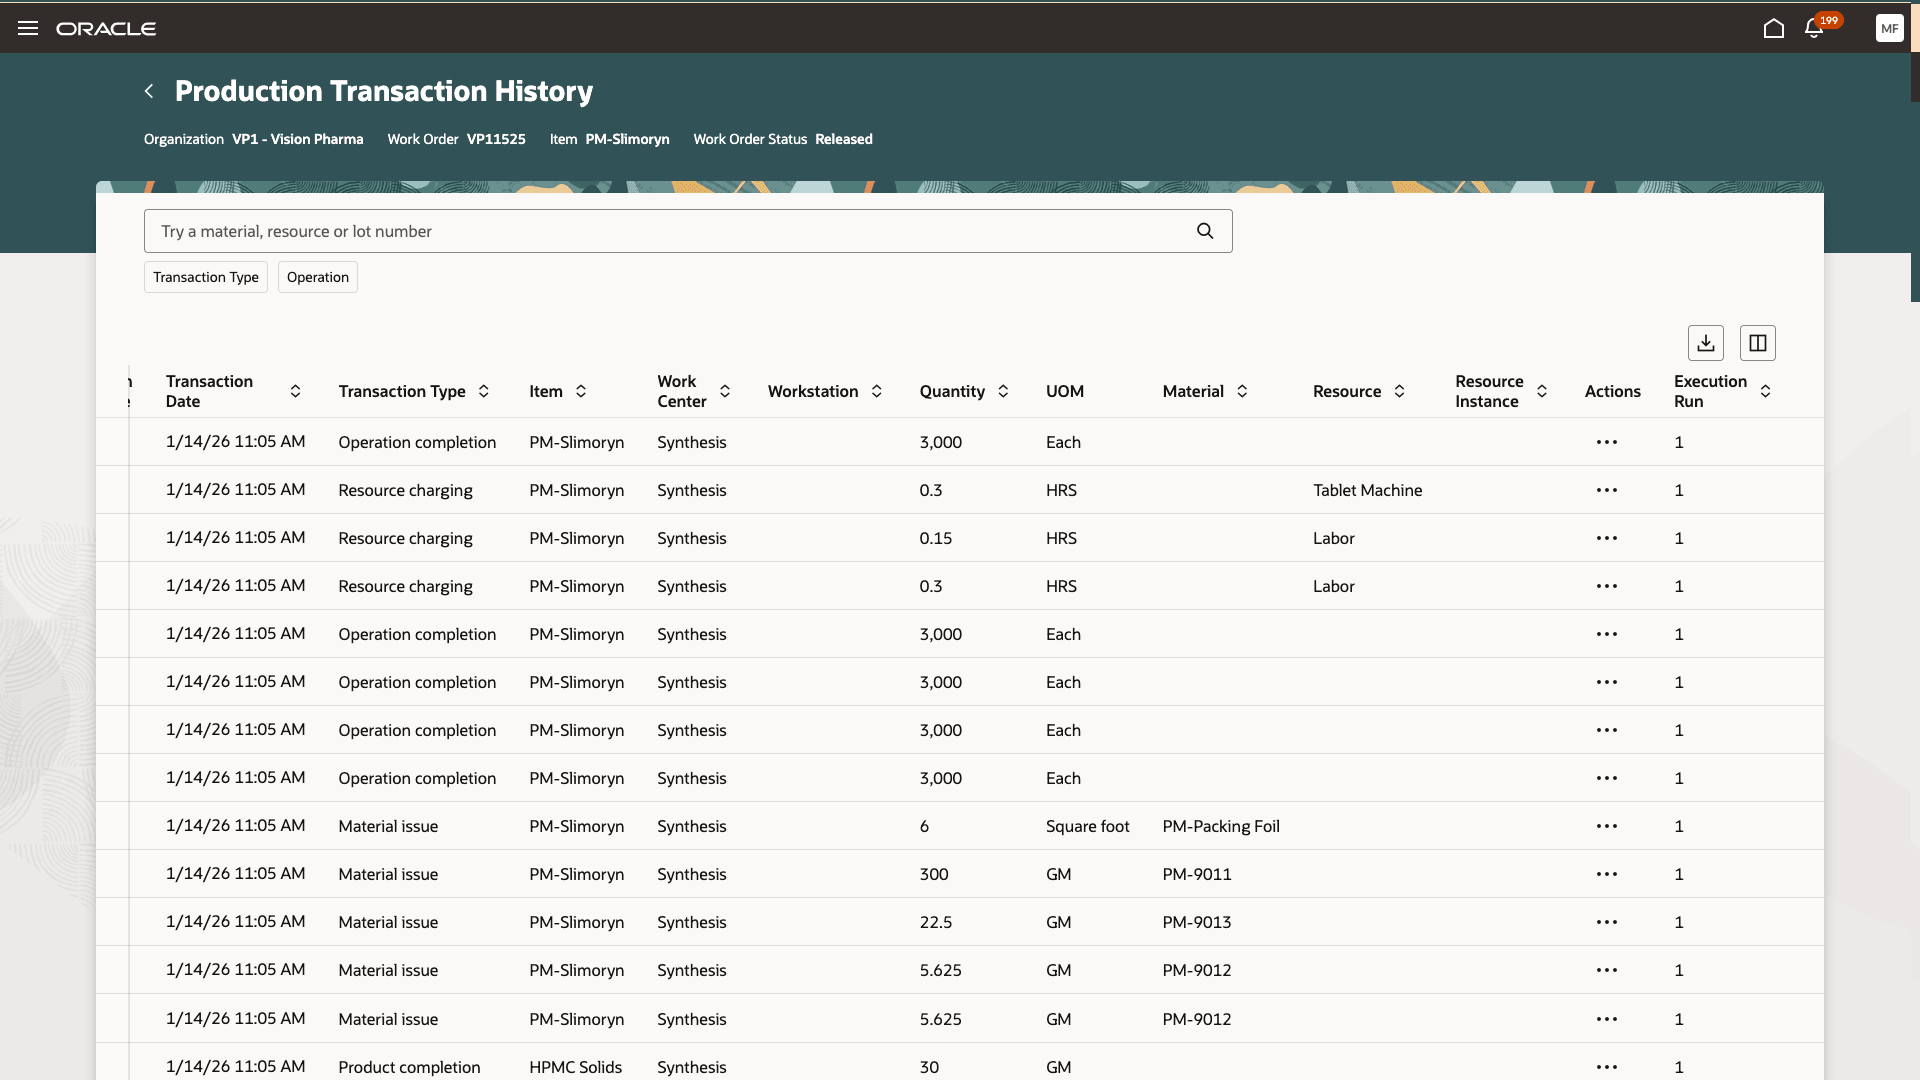Sort the table by Quantity
Viewport: 1920px width, 1080px height.
click(1001, 391)
